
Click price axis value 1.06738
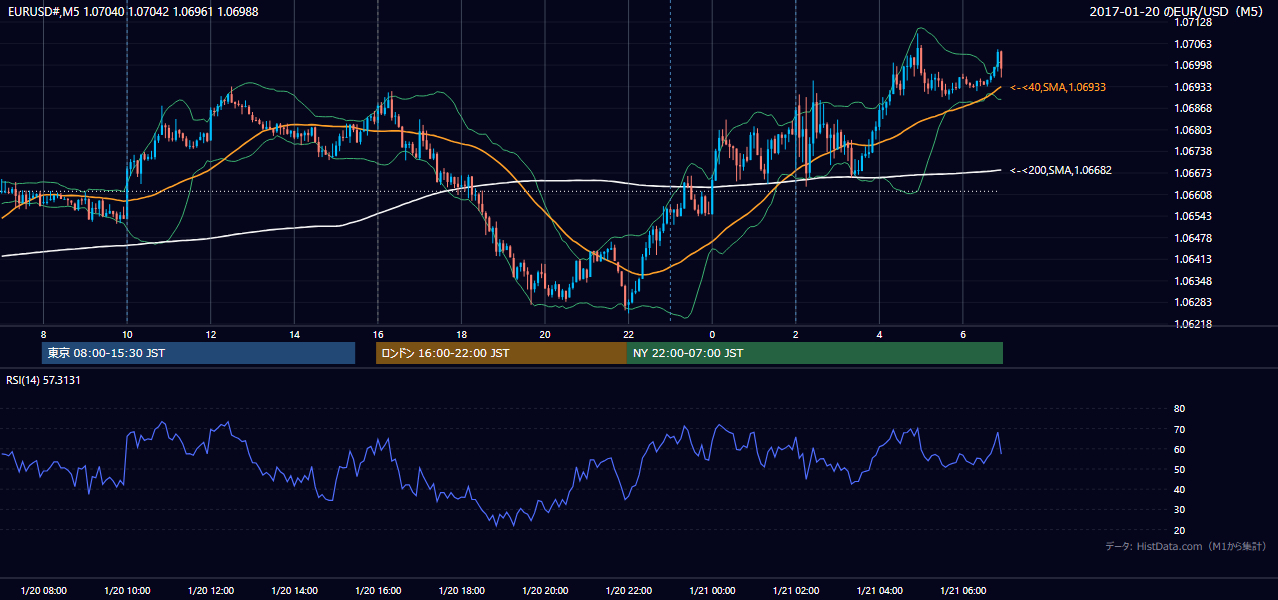1194,151
